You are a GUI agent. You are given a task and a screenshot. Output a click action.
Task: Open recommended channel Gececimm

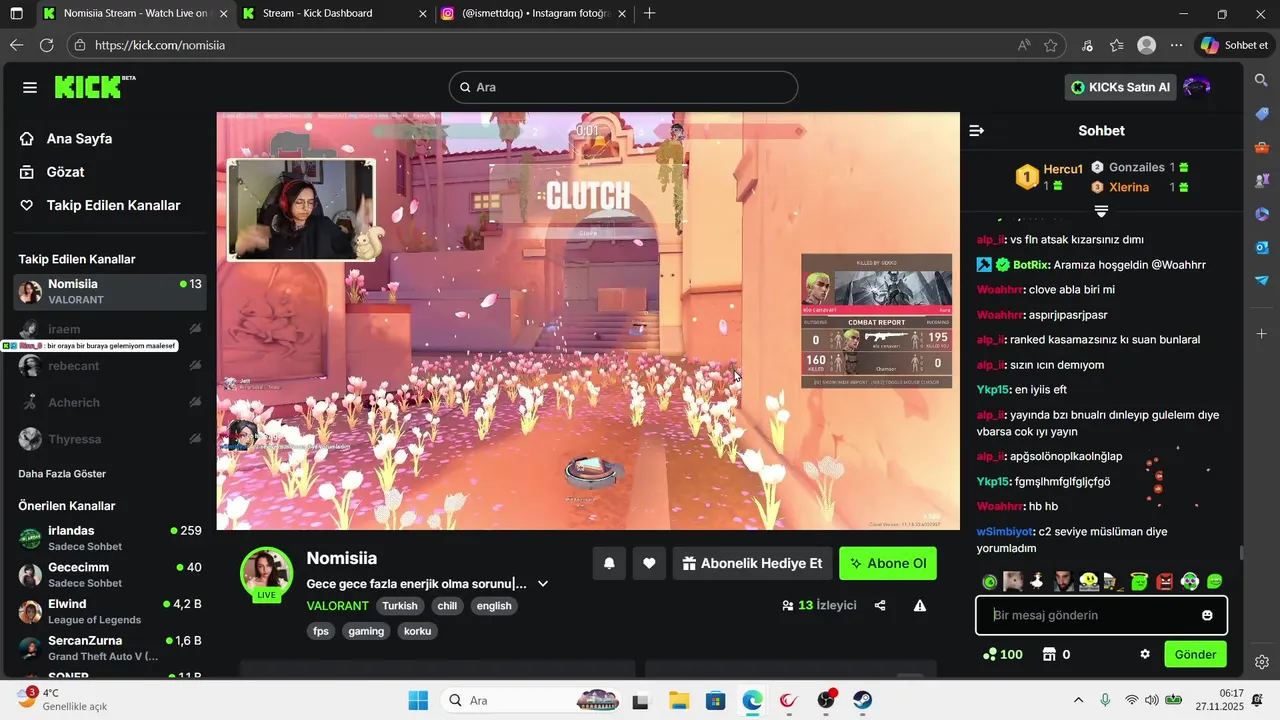[111, 575]
